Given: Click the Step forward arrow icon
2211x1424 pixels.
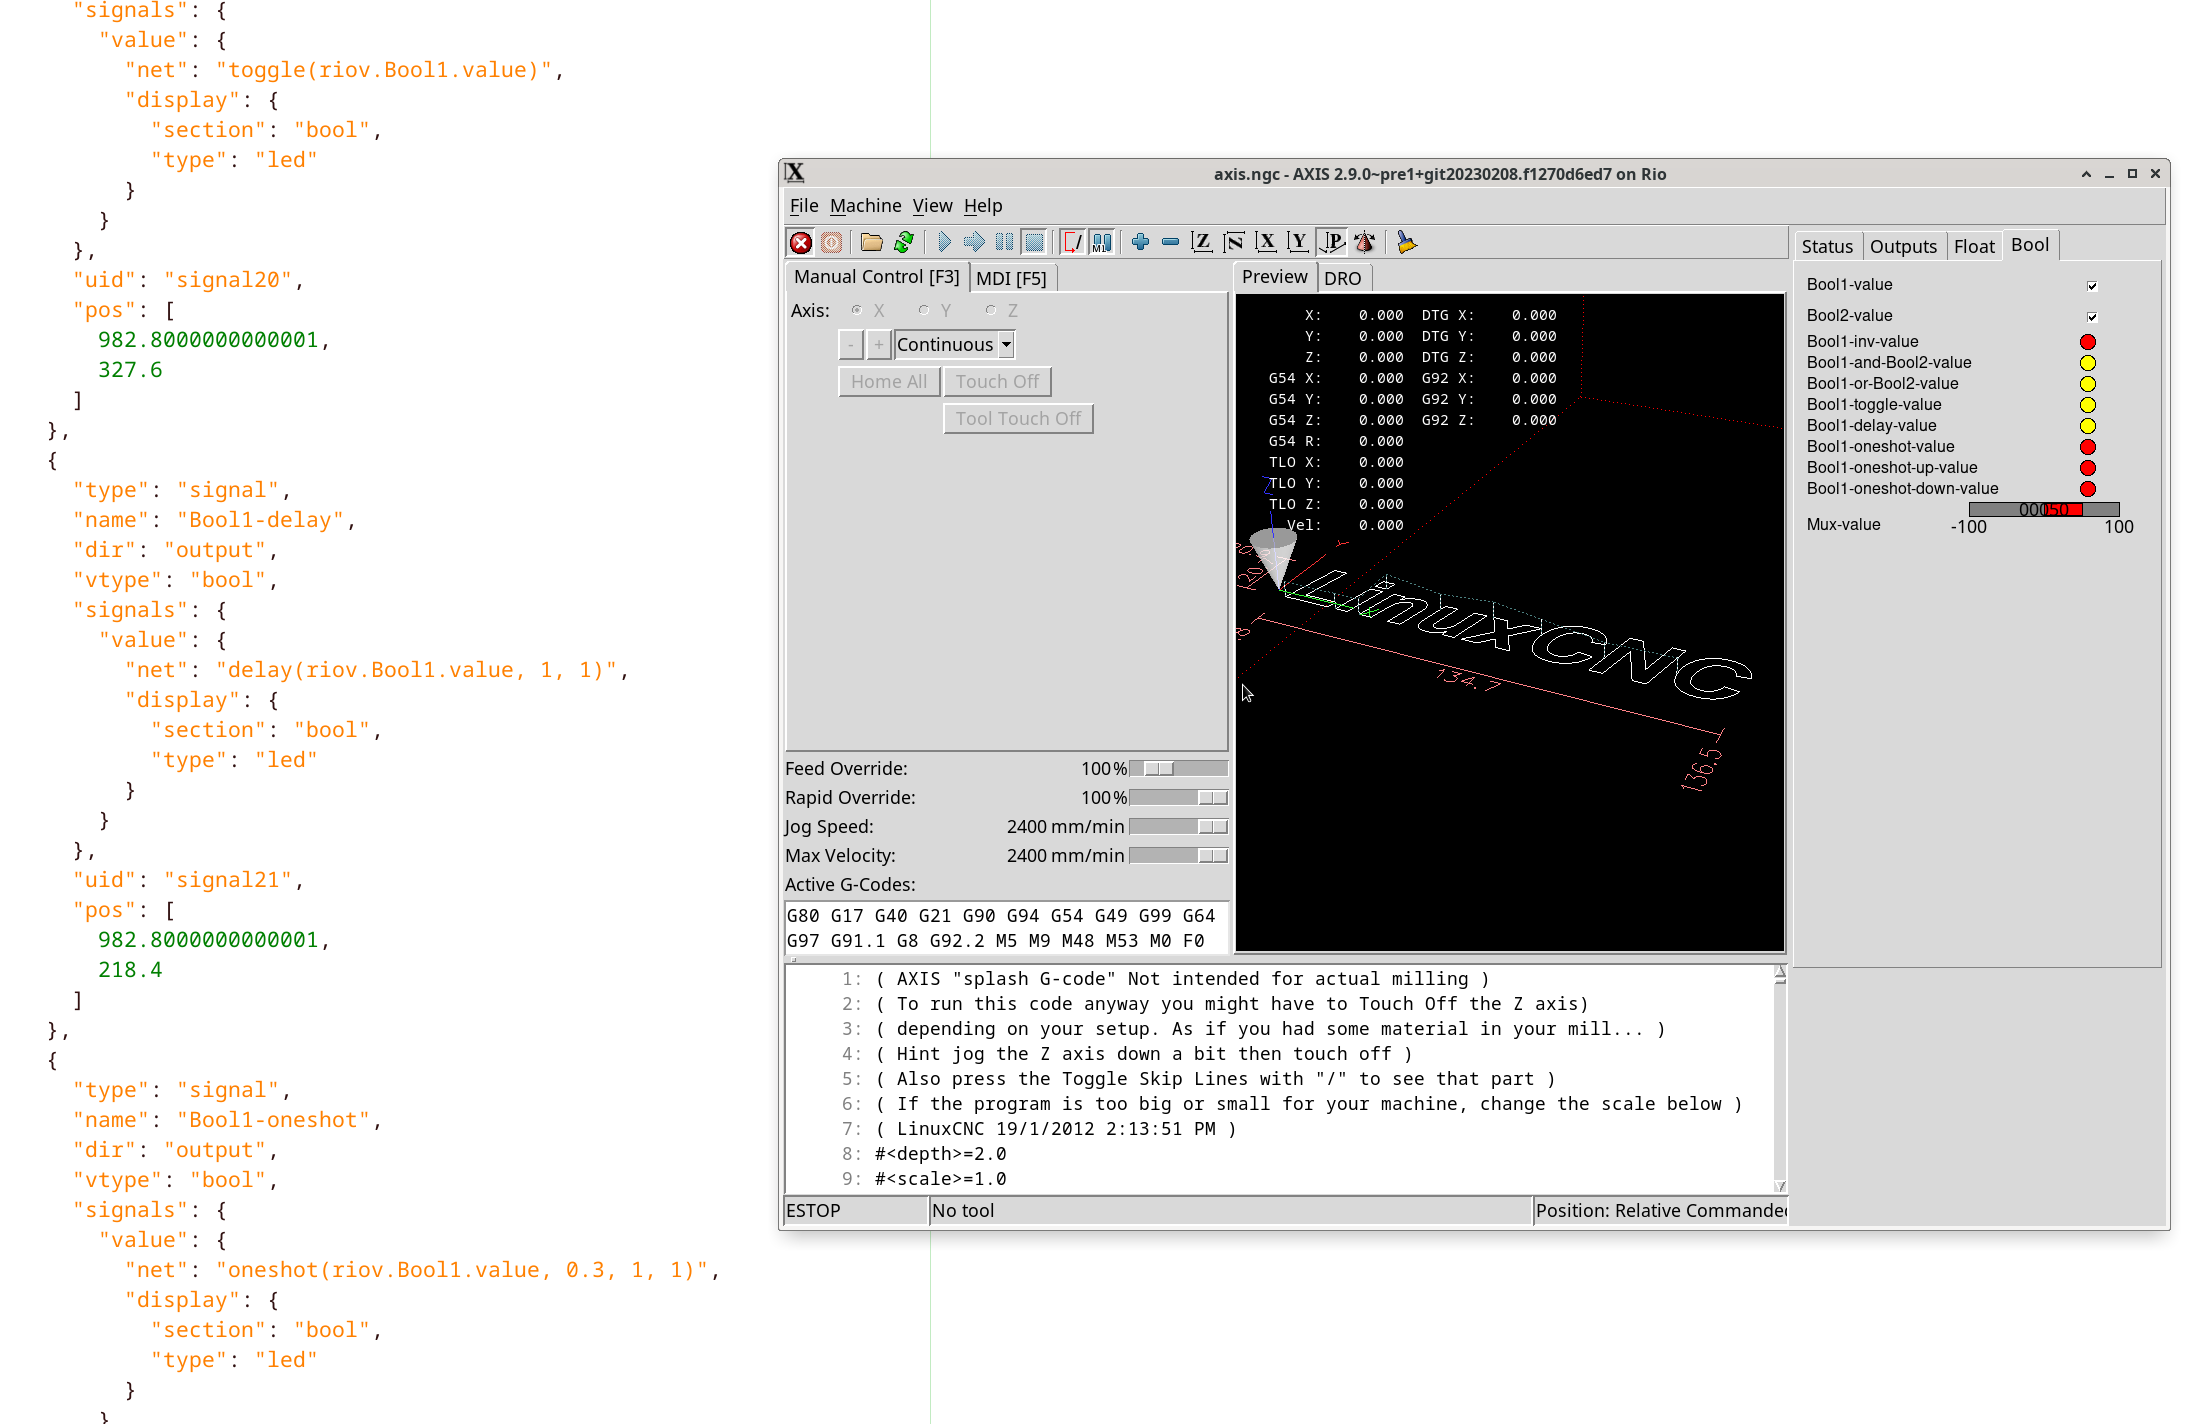Looking at the screenshot, I should (974, 242).
